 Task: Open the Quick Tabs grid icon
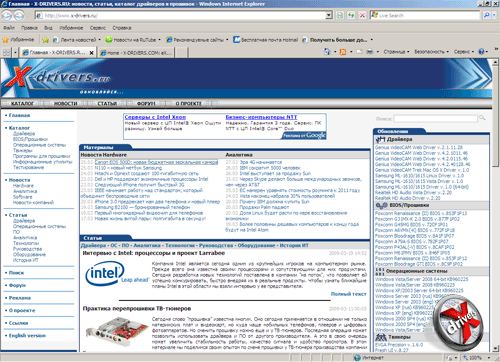point(6,52)
